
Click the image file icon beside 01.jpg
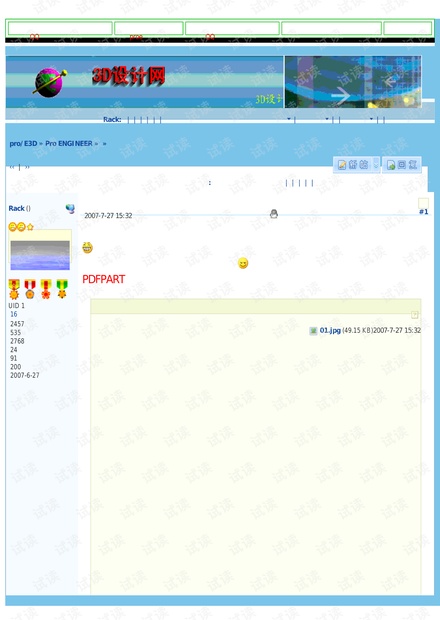coord(313,331)
